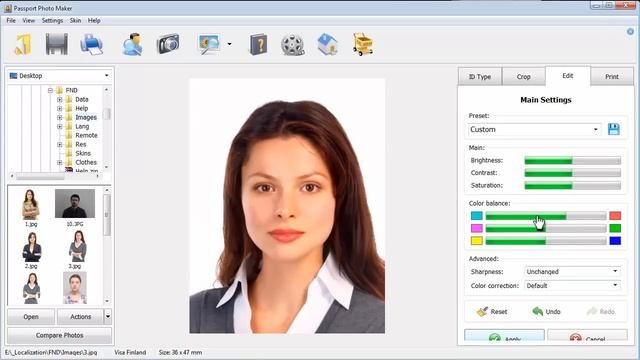Collapse the FND folder
Screen dimensions: 640x360
point(50,90)
